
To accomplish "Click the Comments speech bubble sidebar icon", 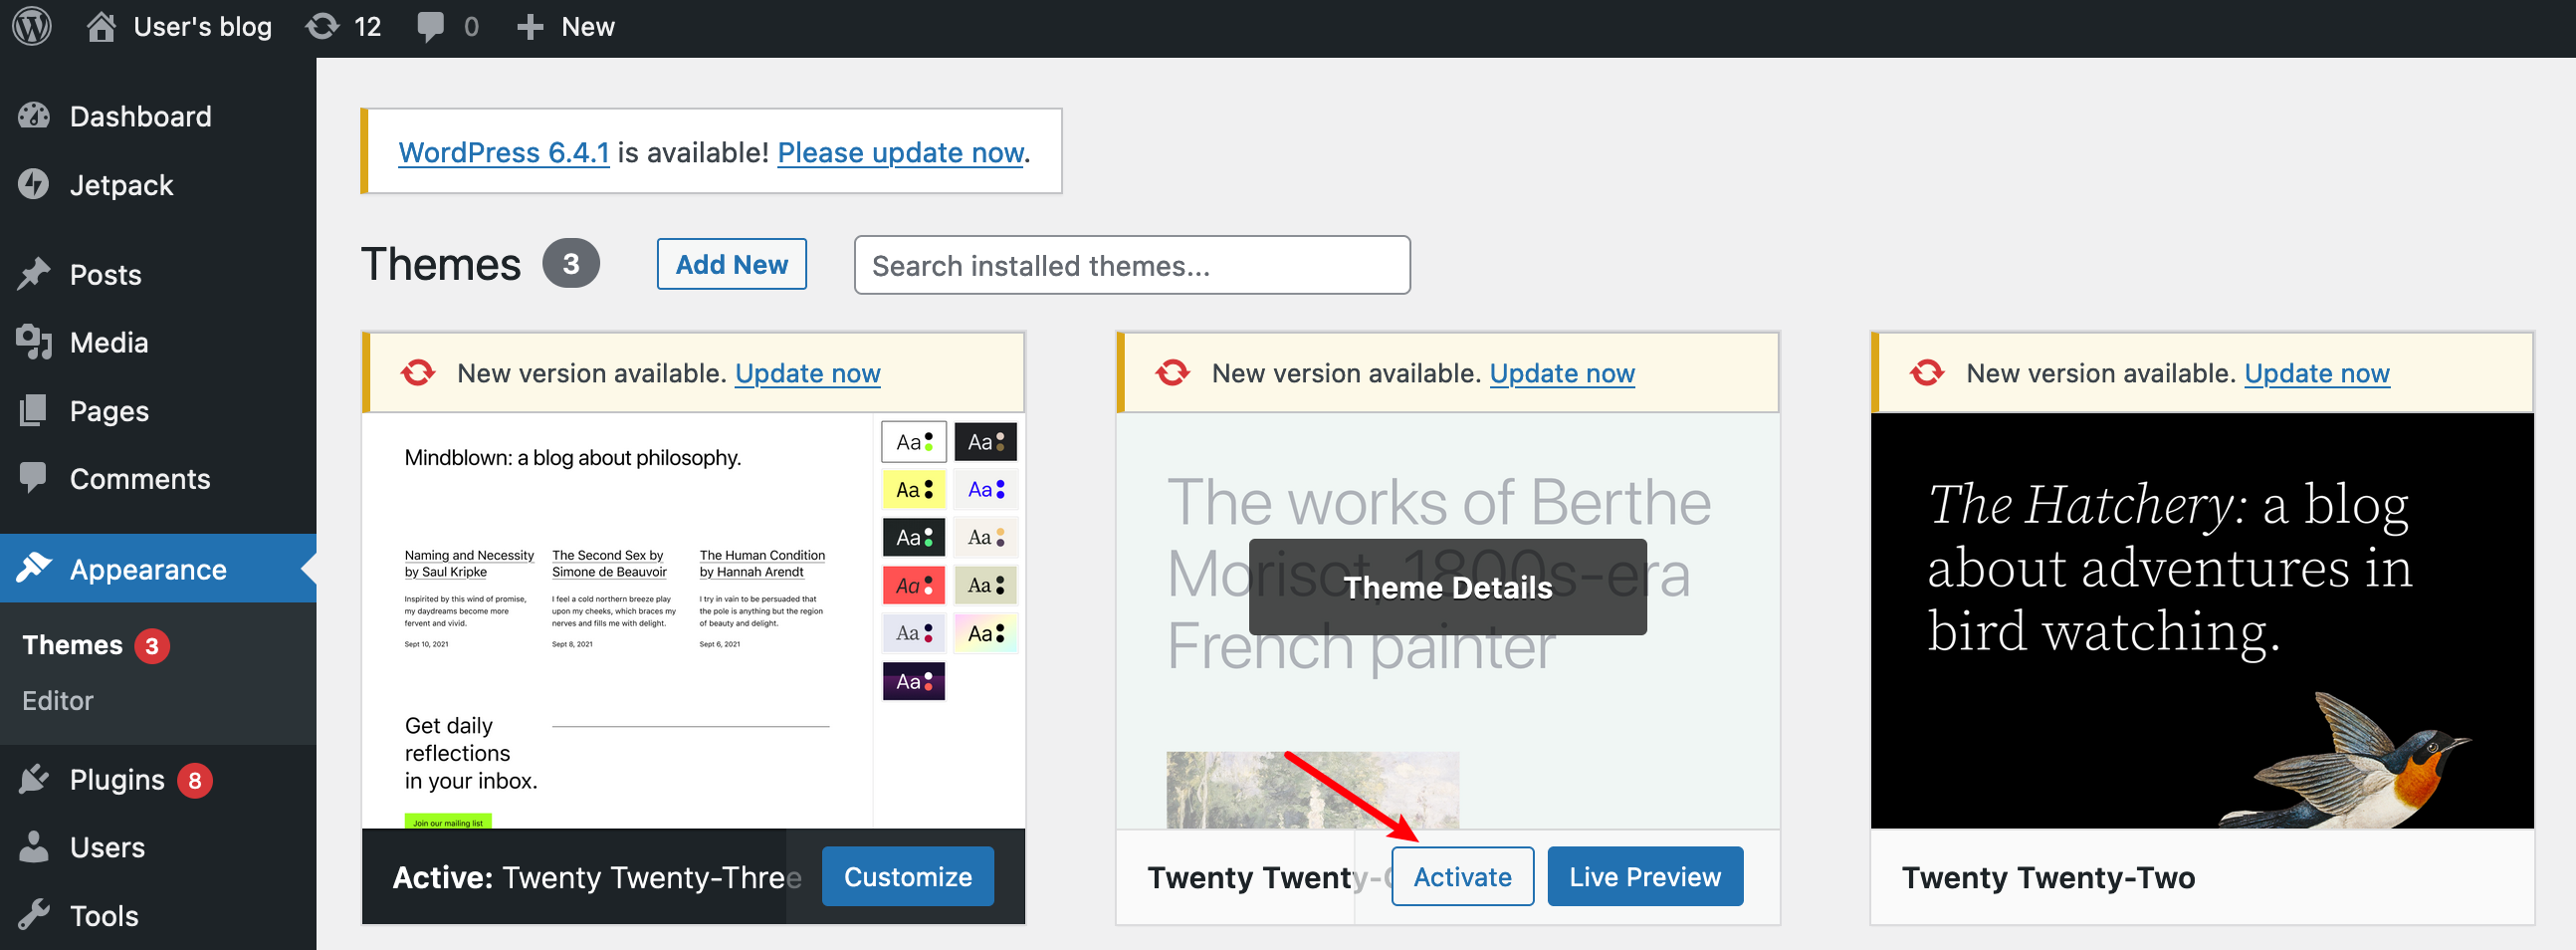I will pos(34,479).
